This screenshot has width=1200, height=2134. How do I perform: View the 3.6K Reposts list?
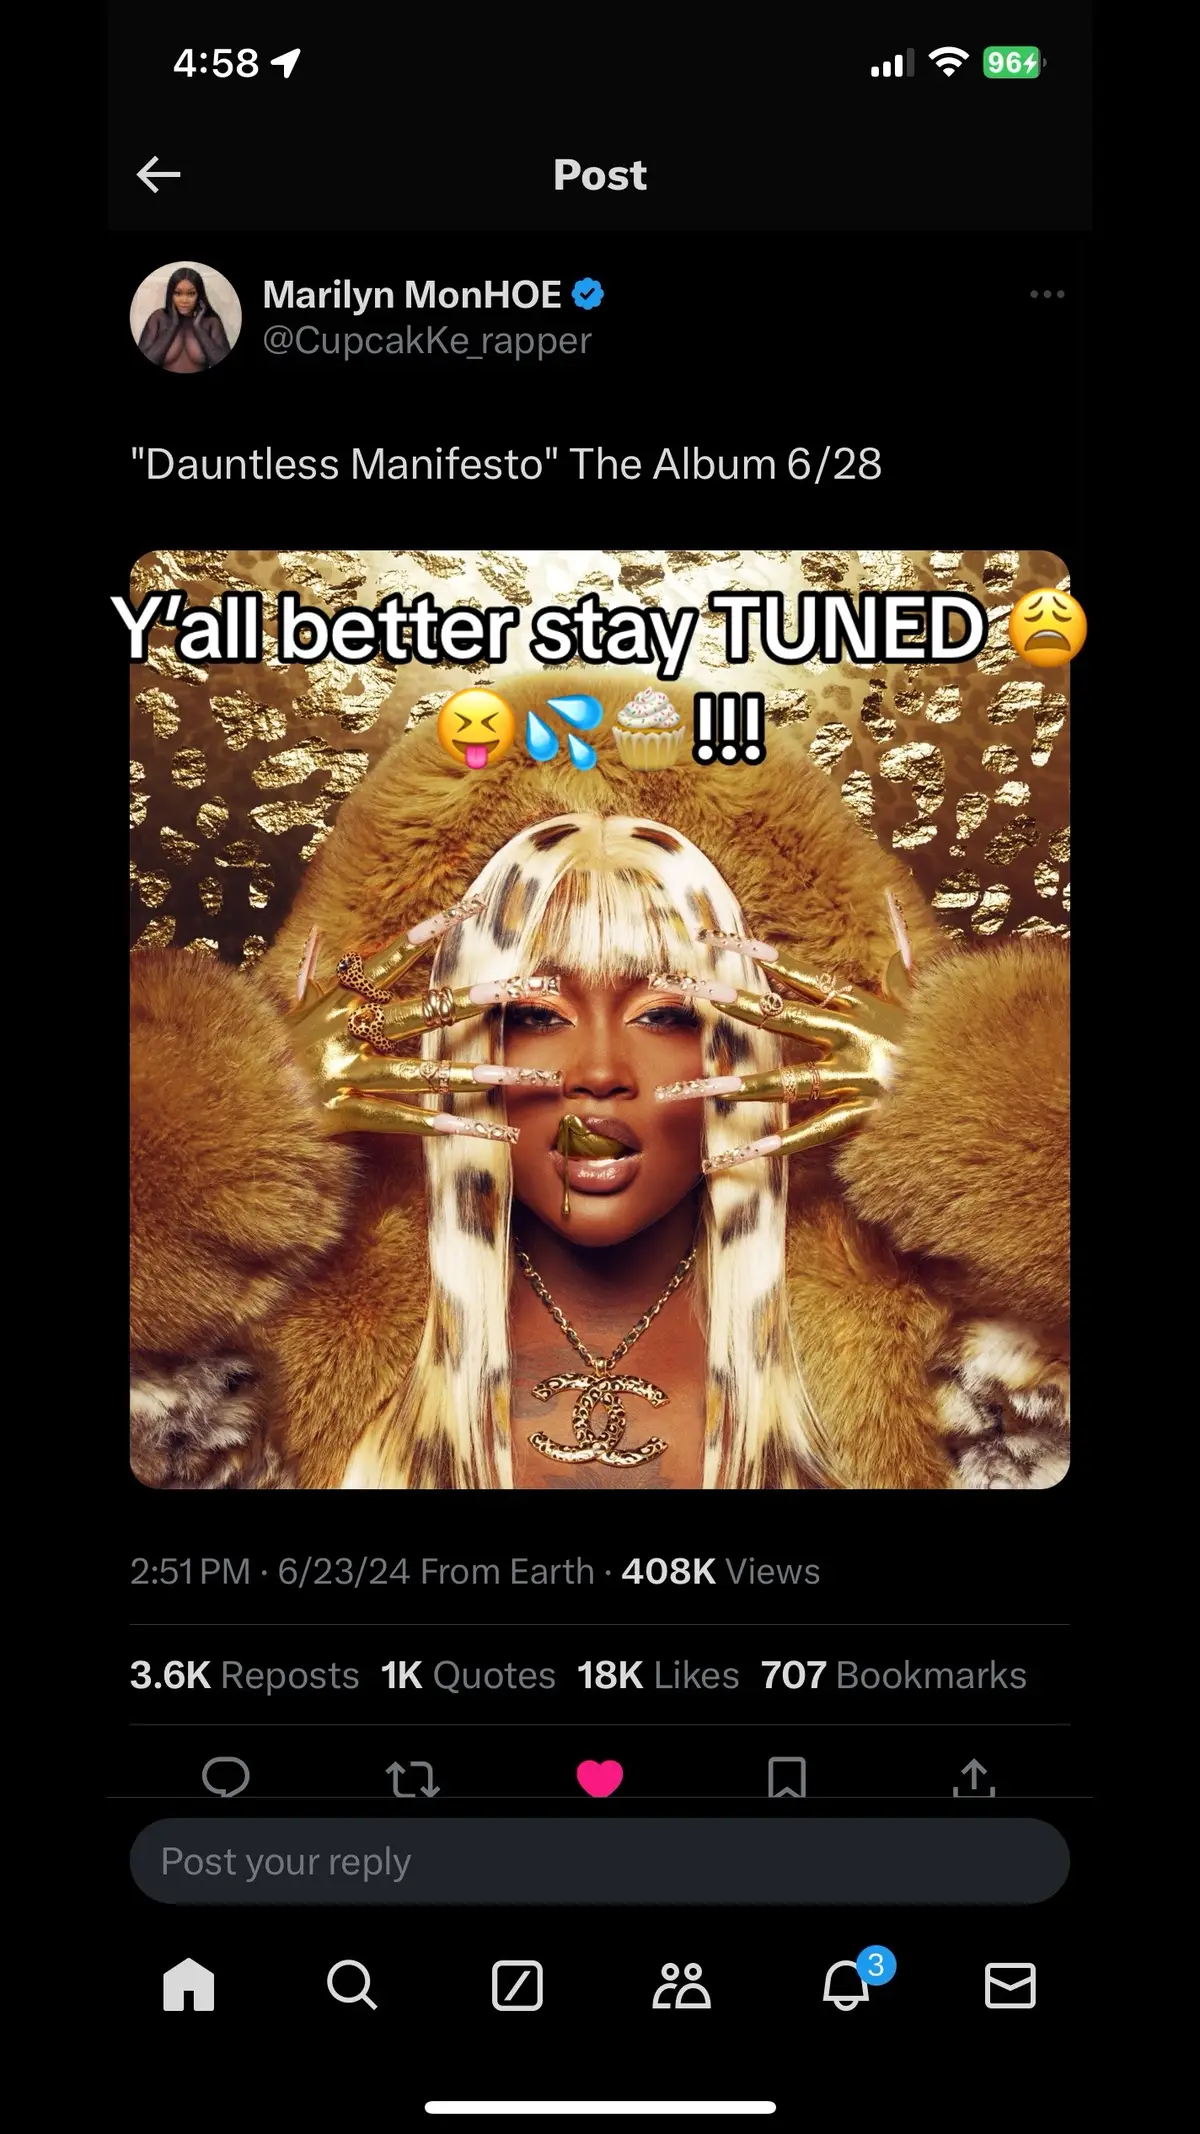click(x=244, y=1675)
